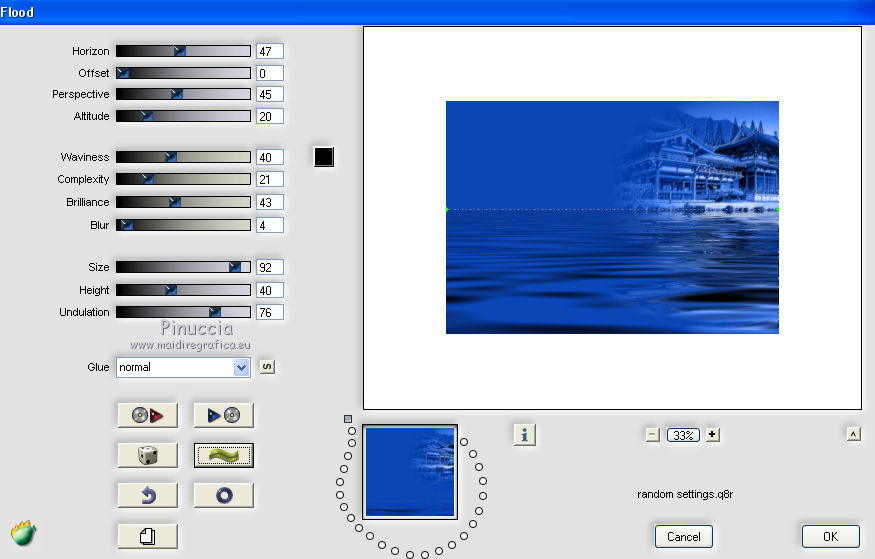
Task: Click the Horizon slider track
Action: (x=183, y=51)
